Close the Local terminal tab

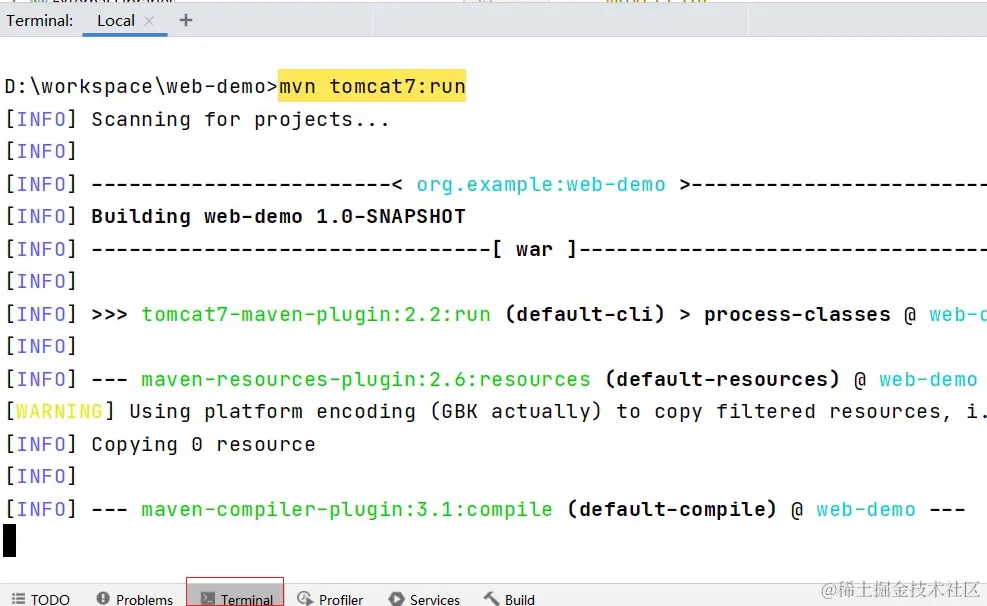(149, 21)
